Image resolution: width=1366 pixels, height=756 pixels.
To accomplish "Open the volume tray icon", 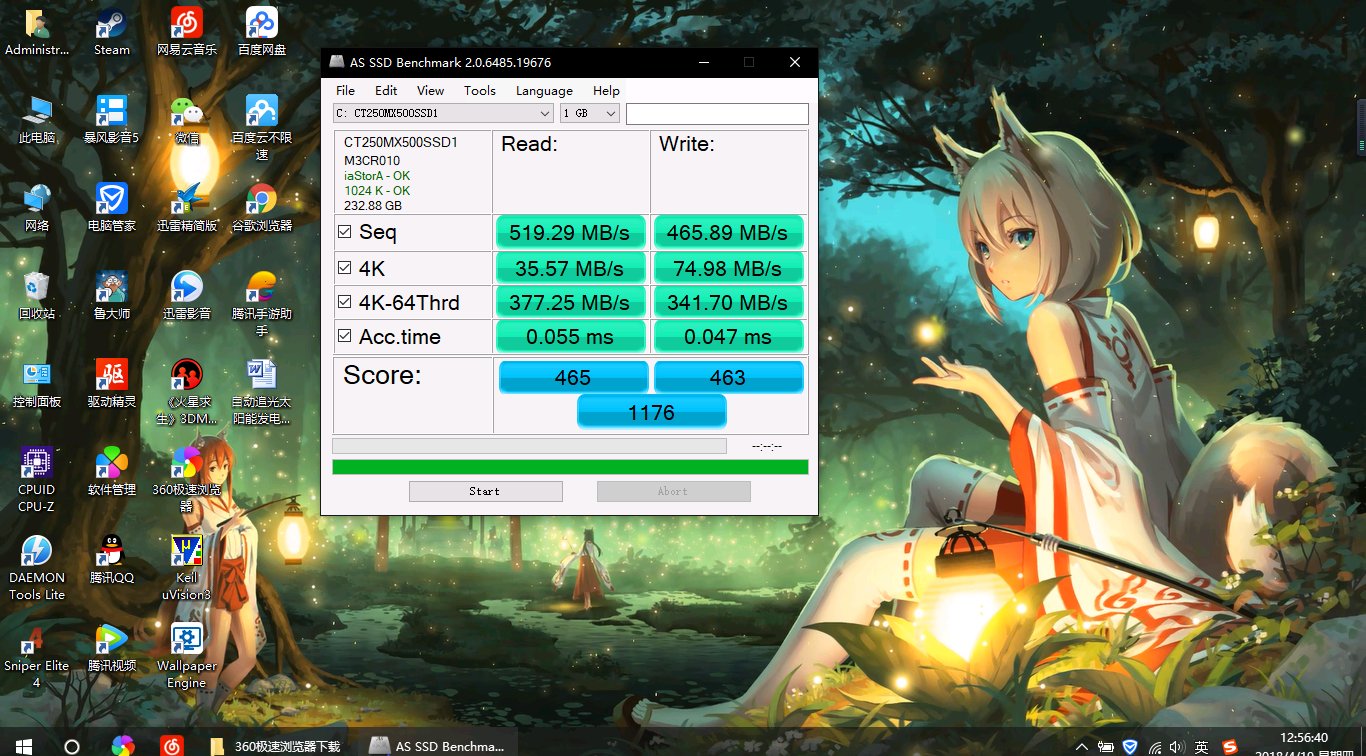I will [1179, 746].
